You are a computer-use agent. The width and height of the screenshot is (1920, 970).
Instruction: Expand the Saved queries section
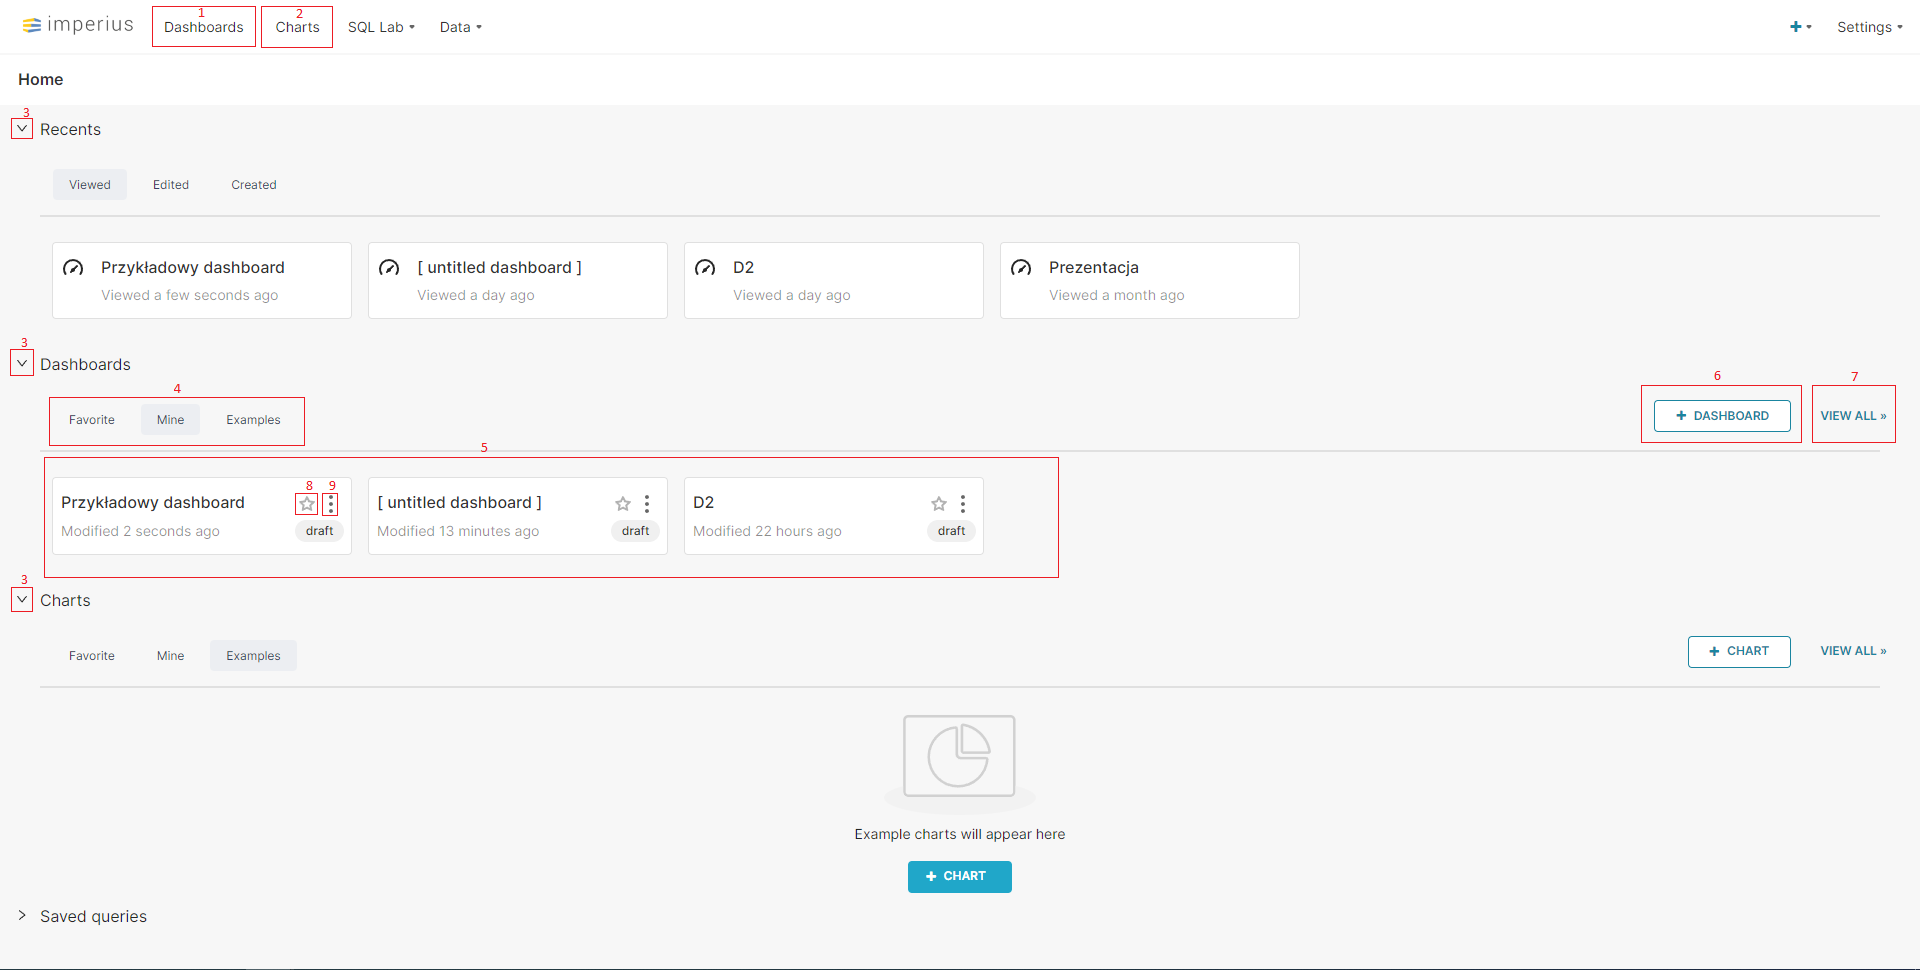22,915
